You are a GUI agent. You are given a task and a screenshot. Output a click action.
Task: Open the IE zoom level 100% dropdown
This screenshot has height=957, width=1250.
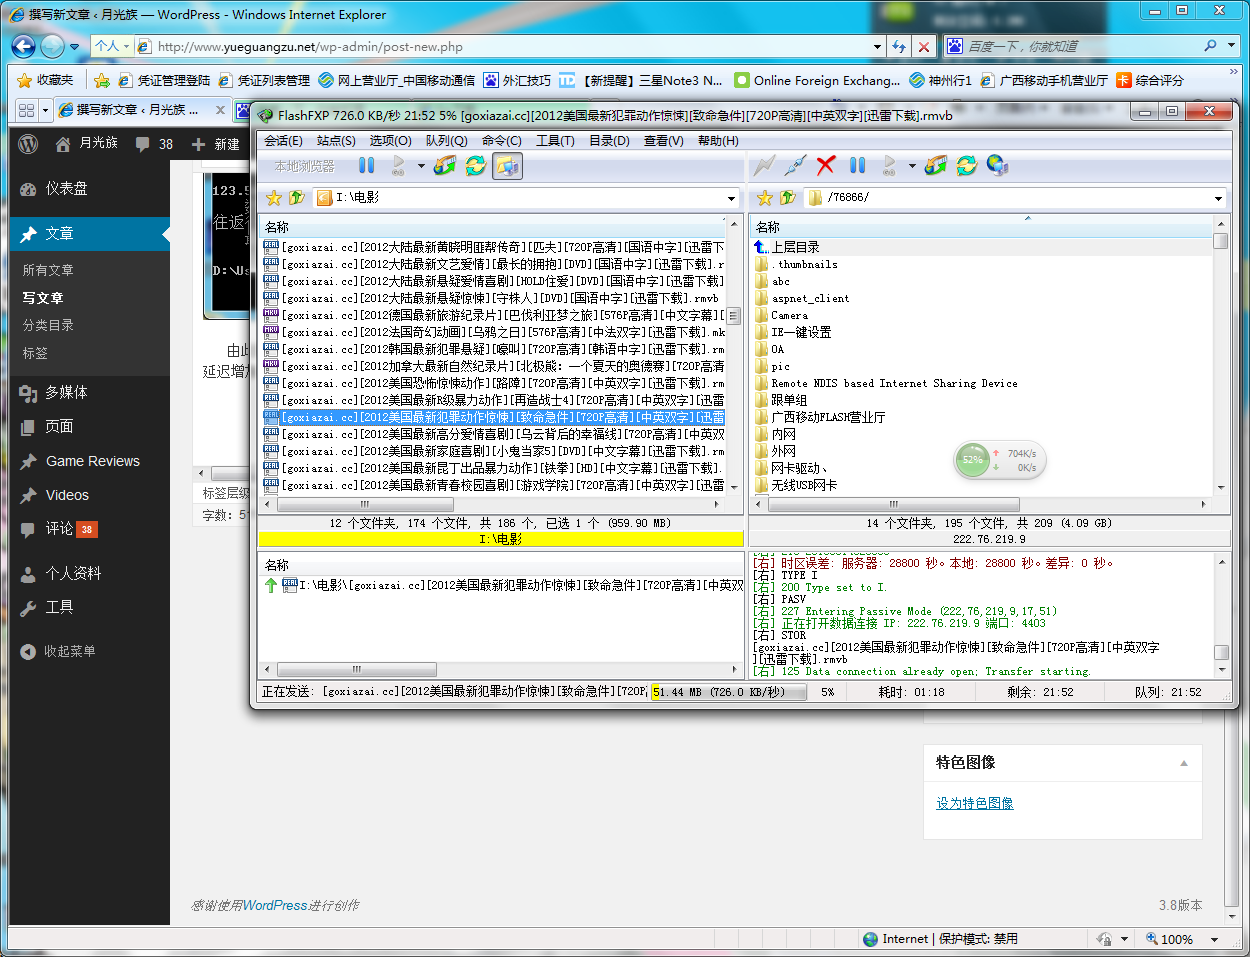tap(1214, 939)
